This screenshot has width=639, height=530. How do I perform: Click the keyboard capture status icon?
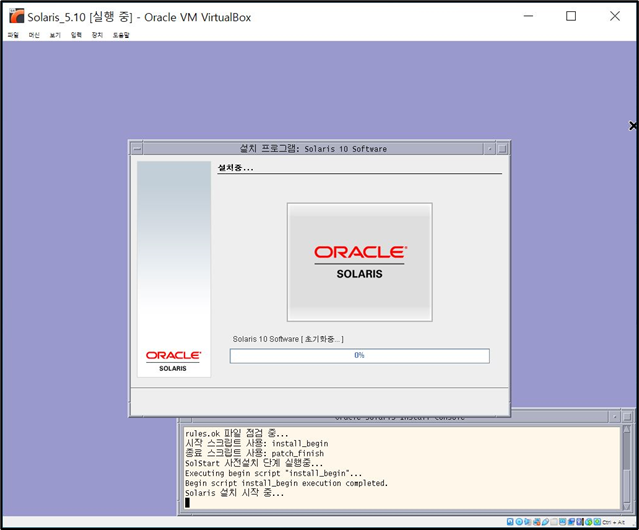point(597,522)
